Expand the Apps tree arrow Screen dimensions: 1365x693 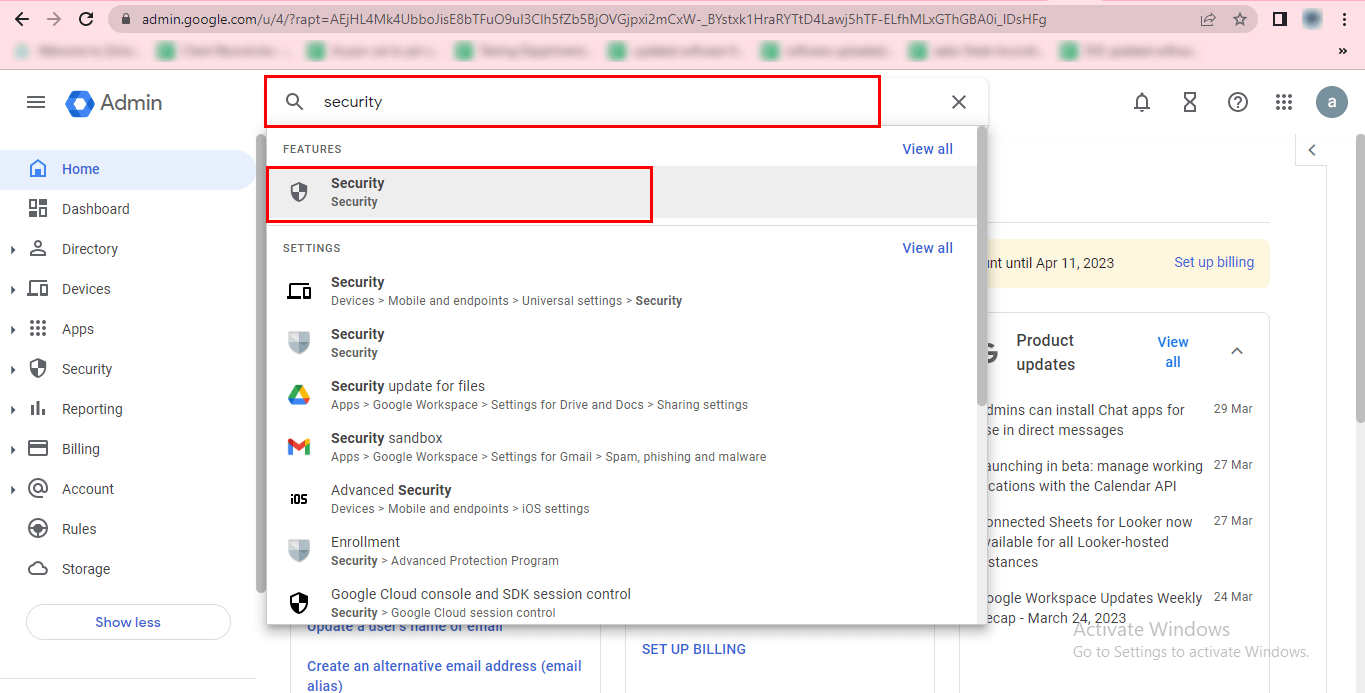point(13,330)
